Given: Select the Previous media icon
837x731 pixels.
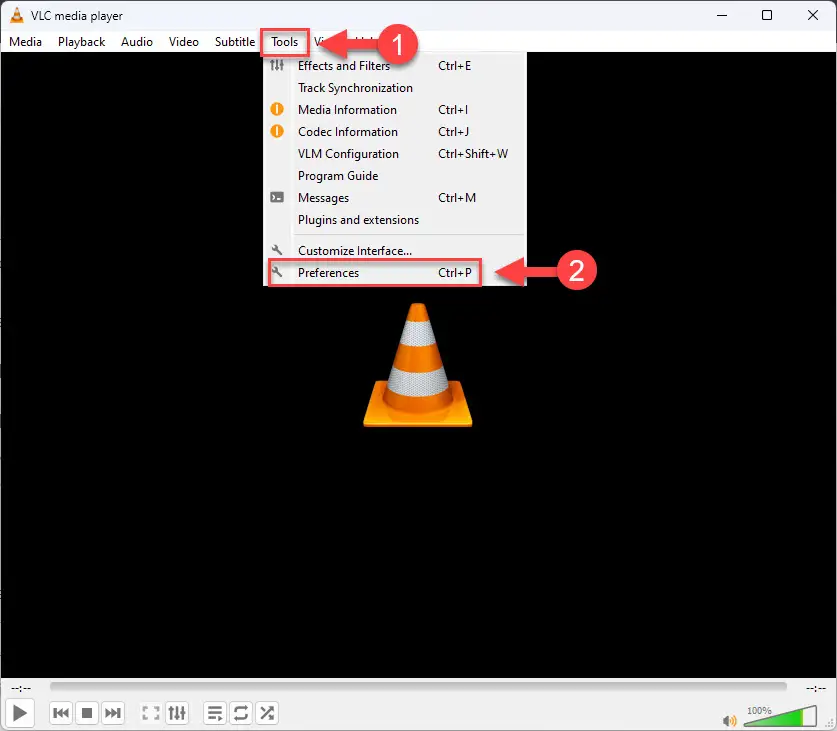Looking at the screenshot, I should click(x=61, y=713).
